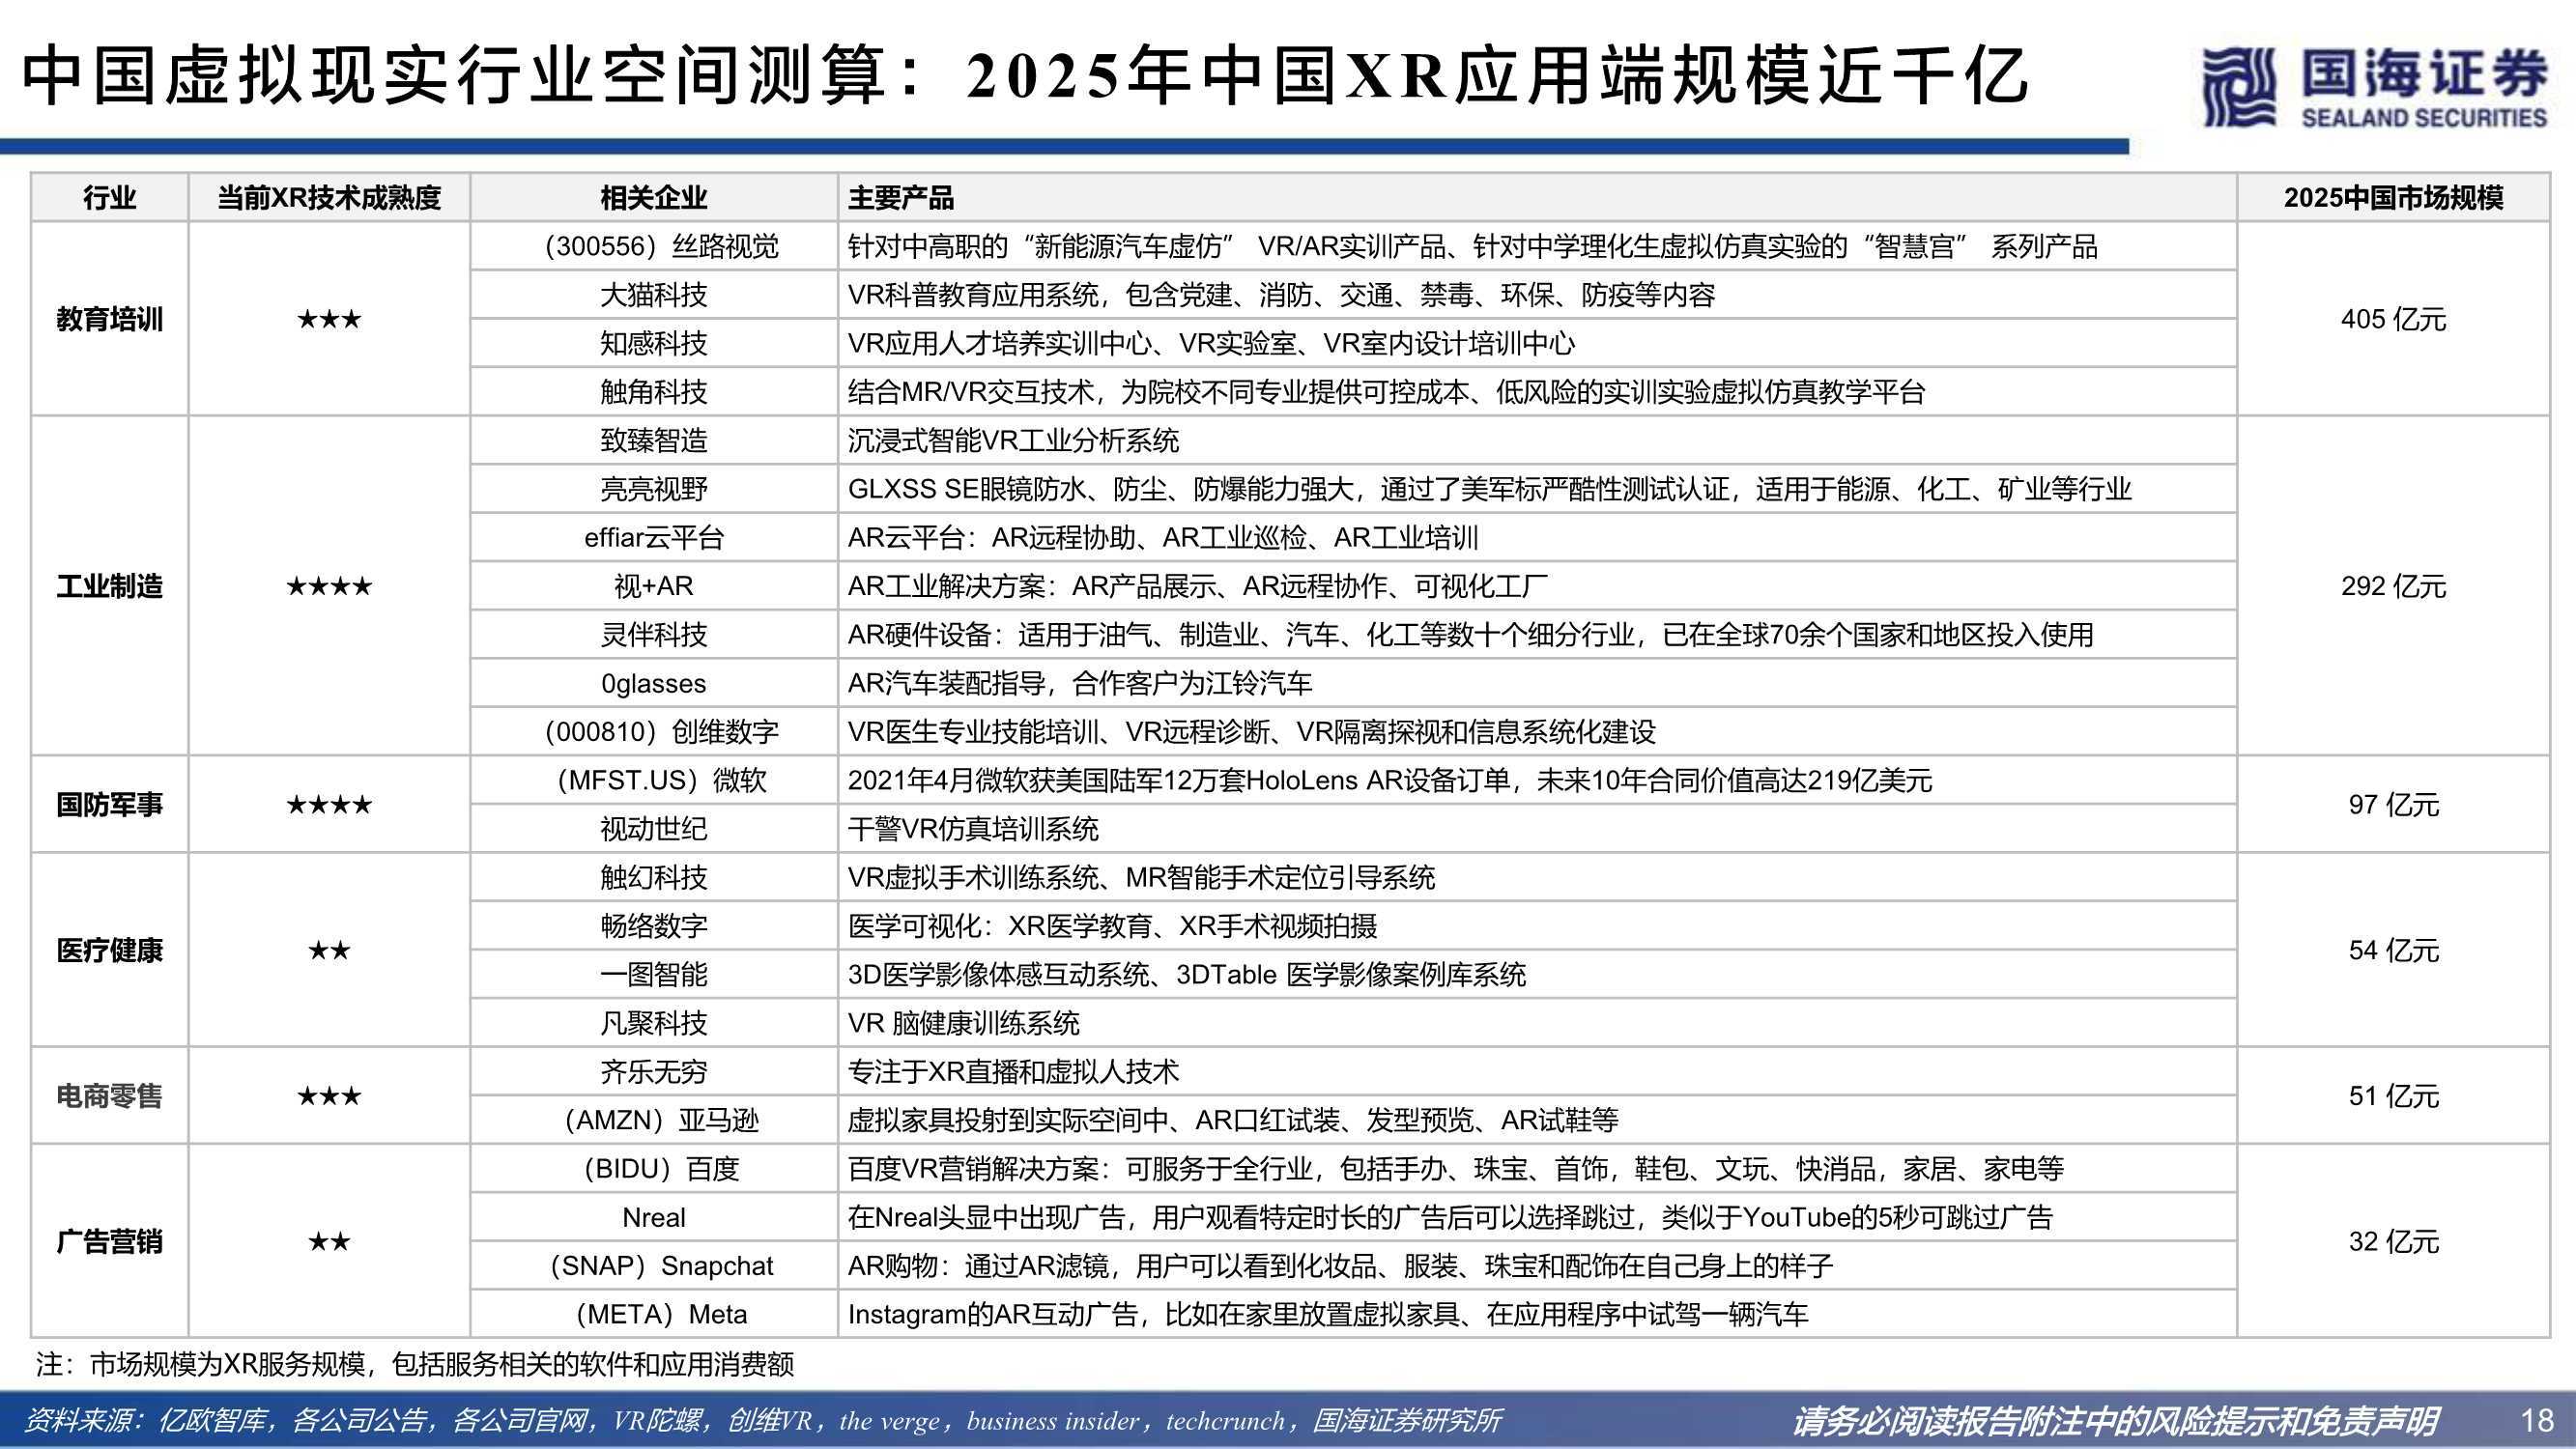Click the 教育培训 industry cell
Viewport: 2576px width, 1449px height.
pos(109,319)
